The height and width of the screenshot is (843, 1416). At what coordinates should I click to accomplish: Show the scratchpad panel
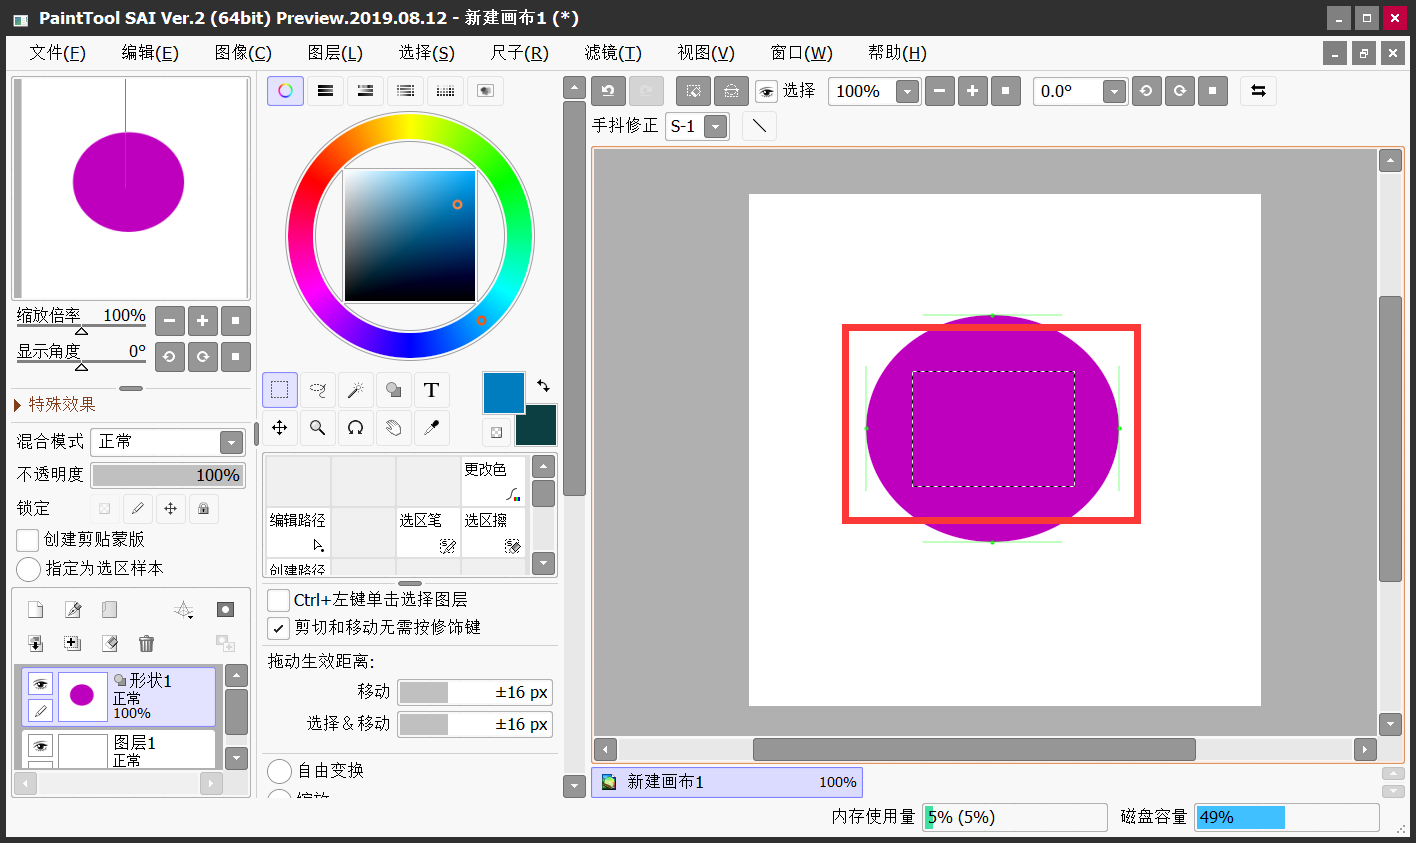[x=485, y=91]
